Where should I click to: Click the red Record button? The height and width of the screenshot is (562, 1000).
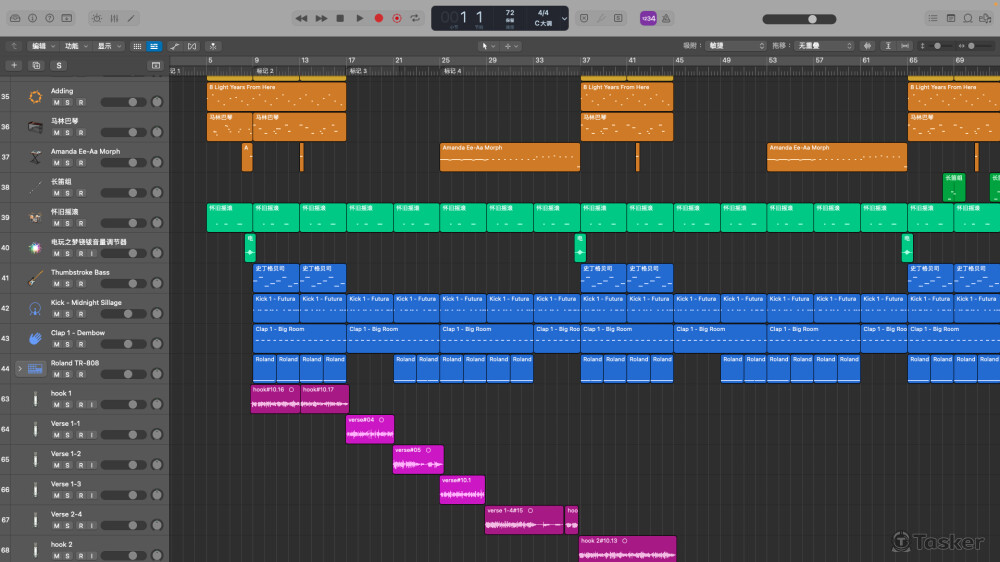click(x=379, y=18)
